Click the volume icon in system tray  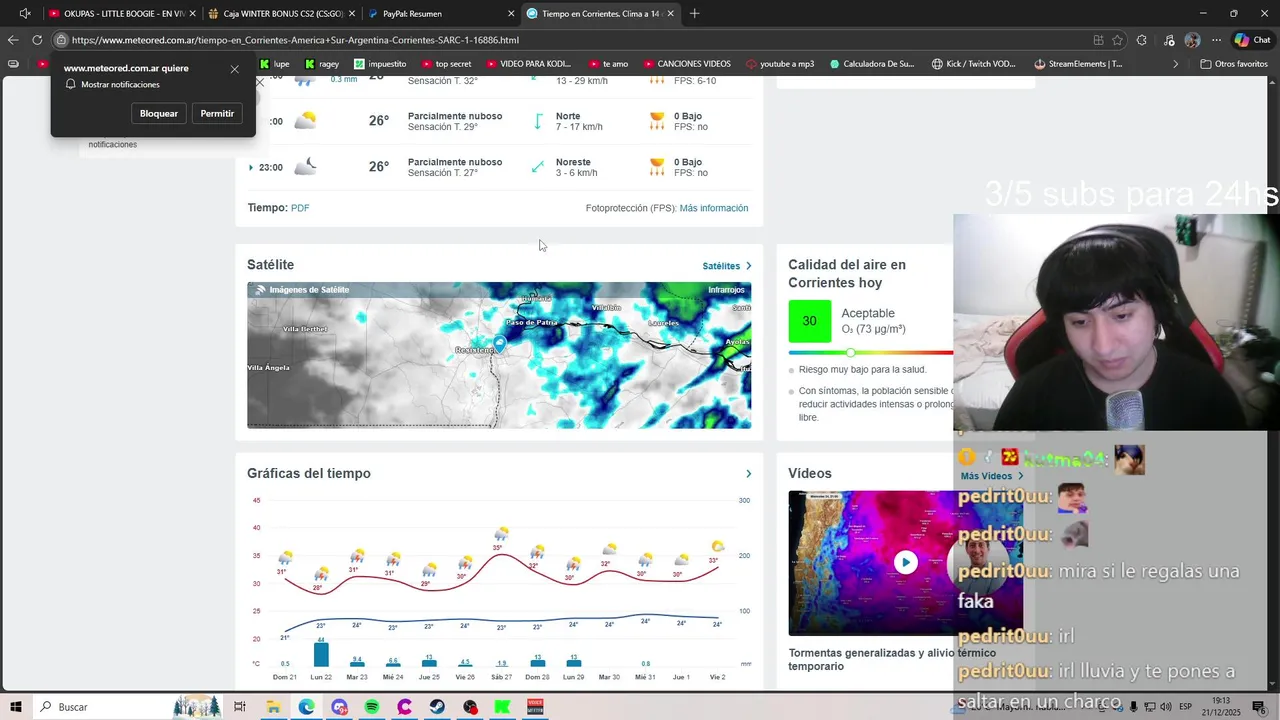[x=1167, y=707]
